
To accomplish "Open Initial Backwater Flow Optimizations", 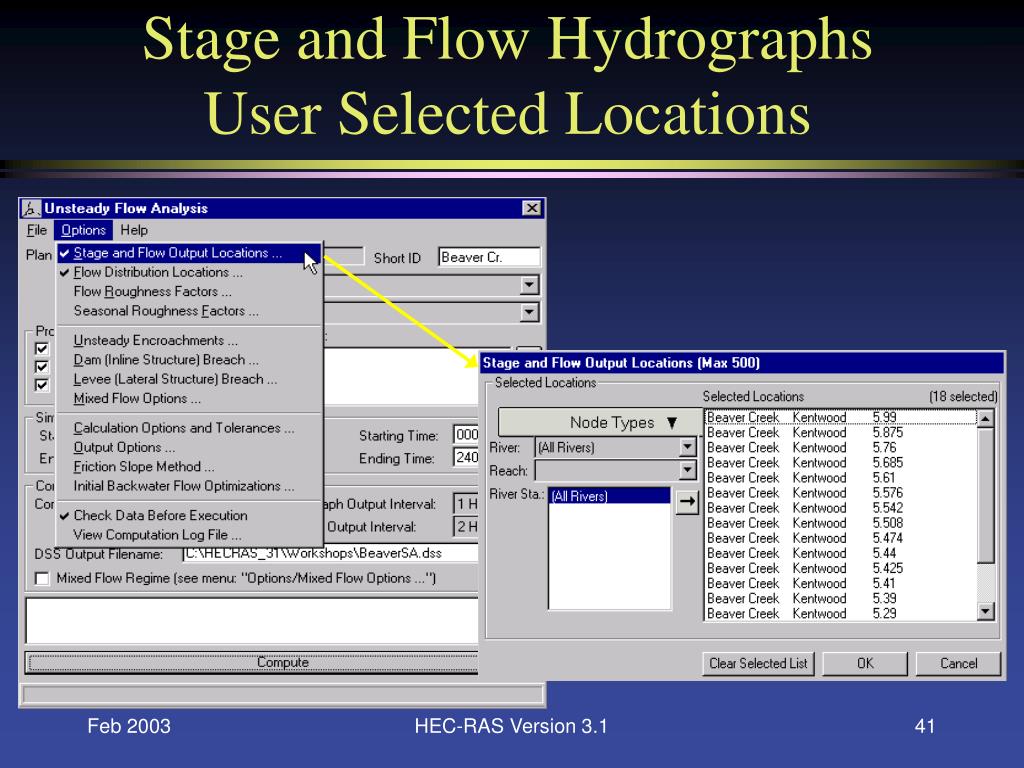I will point(189,486).
